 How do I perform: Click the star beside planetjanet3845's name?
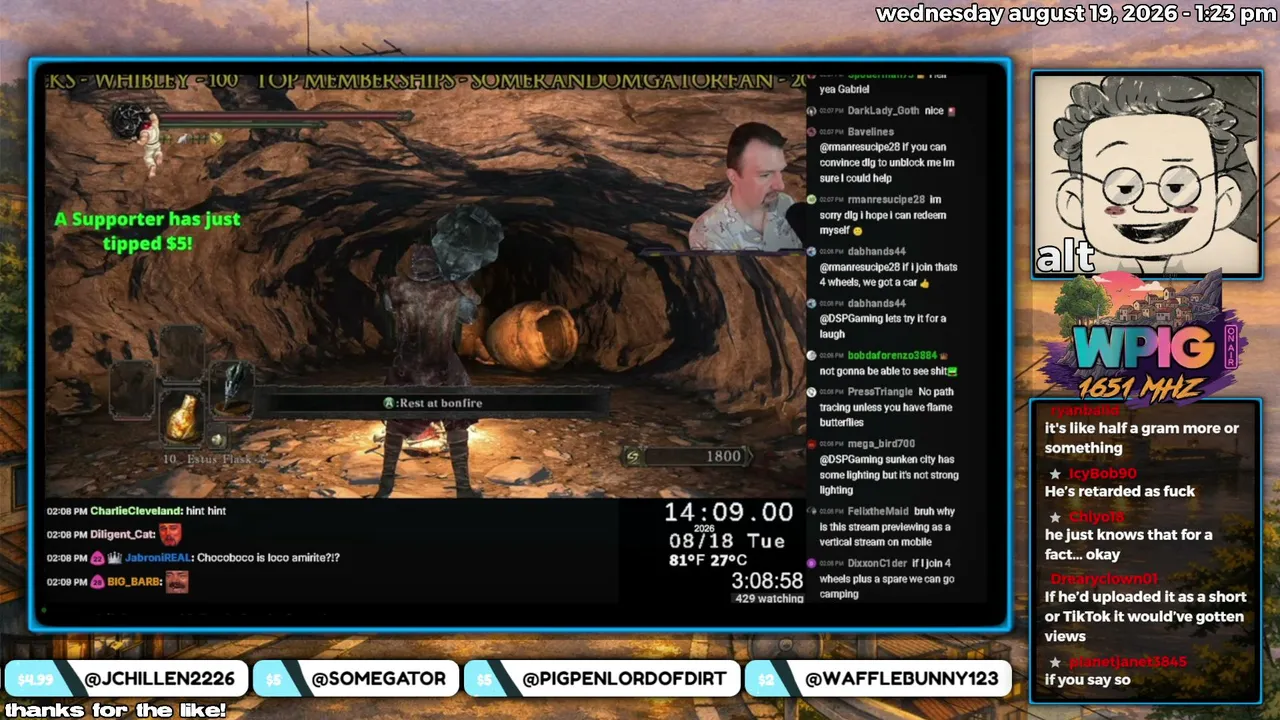pos(1055,662)
